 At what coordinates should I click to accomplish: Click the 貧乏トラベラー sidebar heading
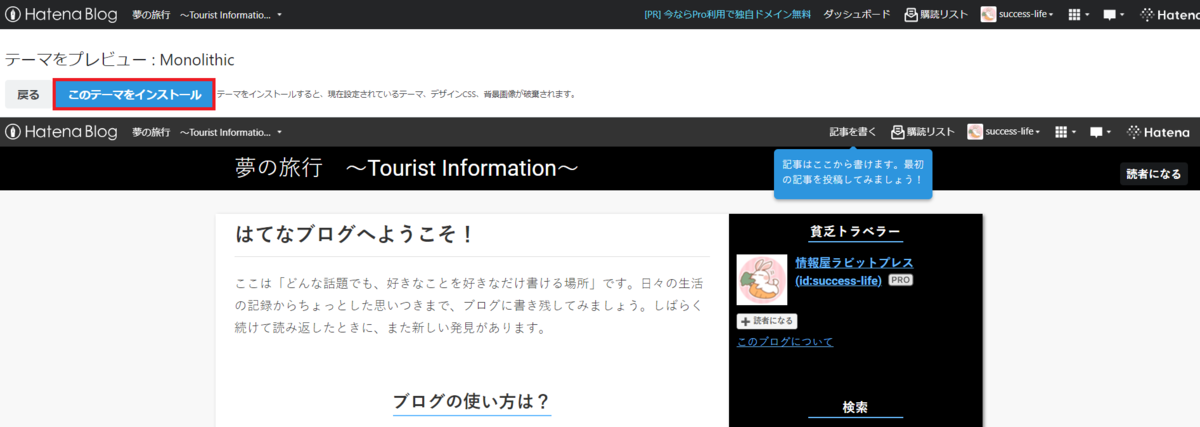pyautogui.click(x=855, y=231)
